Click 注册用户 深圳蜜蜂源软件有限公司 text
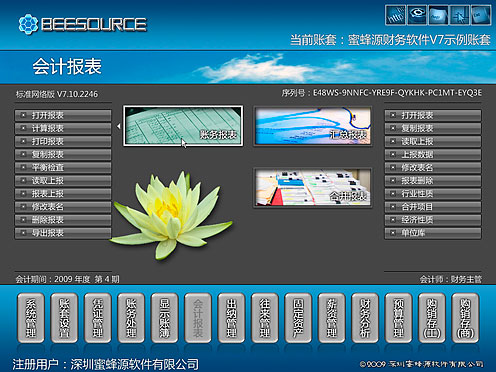This screenshot has width=496, height=372. click(106, 364)
